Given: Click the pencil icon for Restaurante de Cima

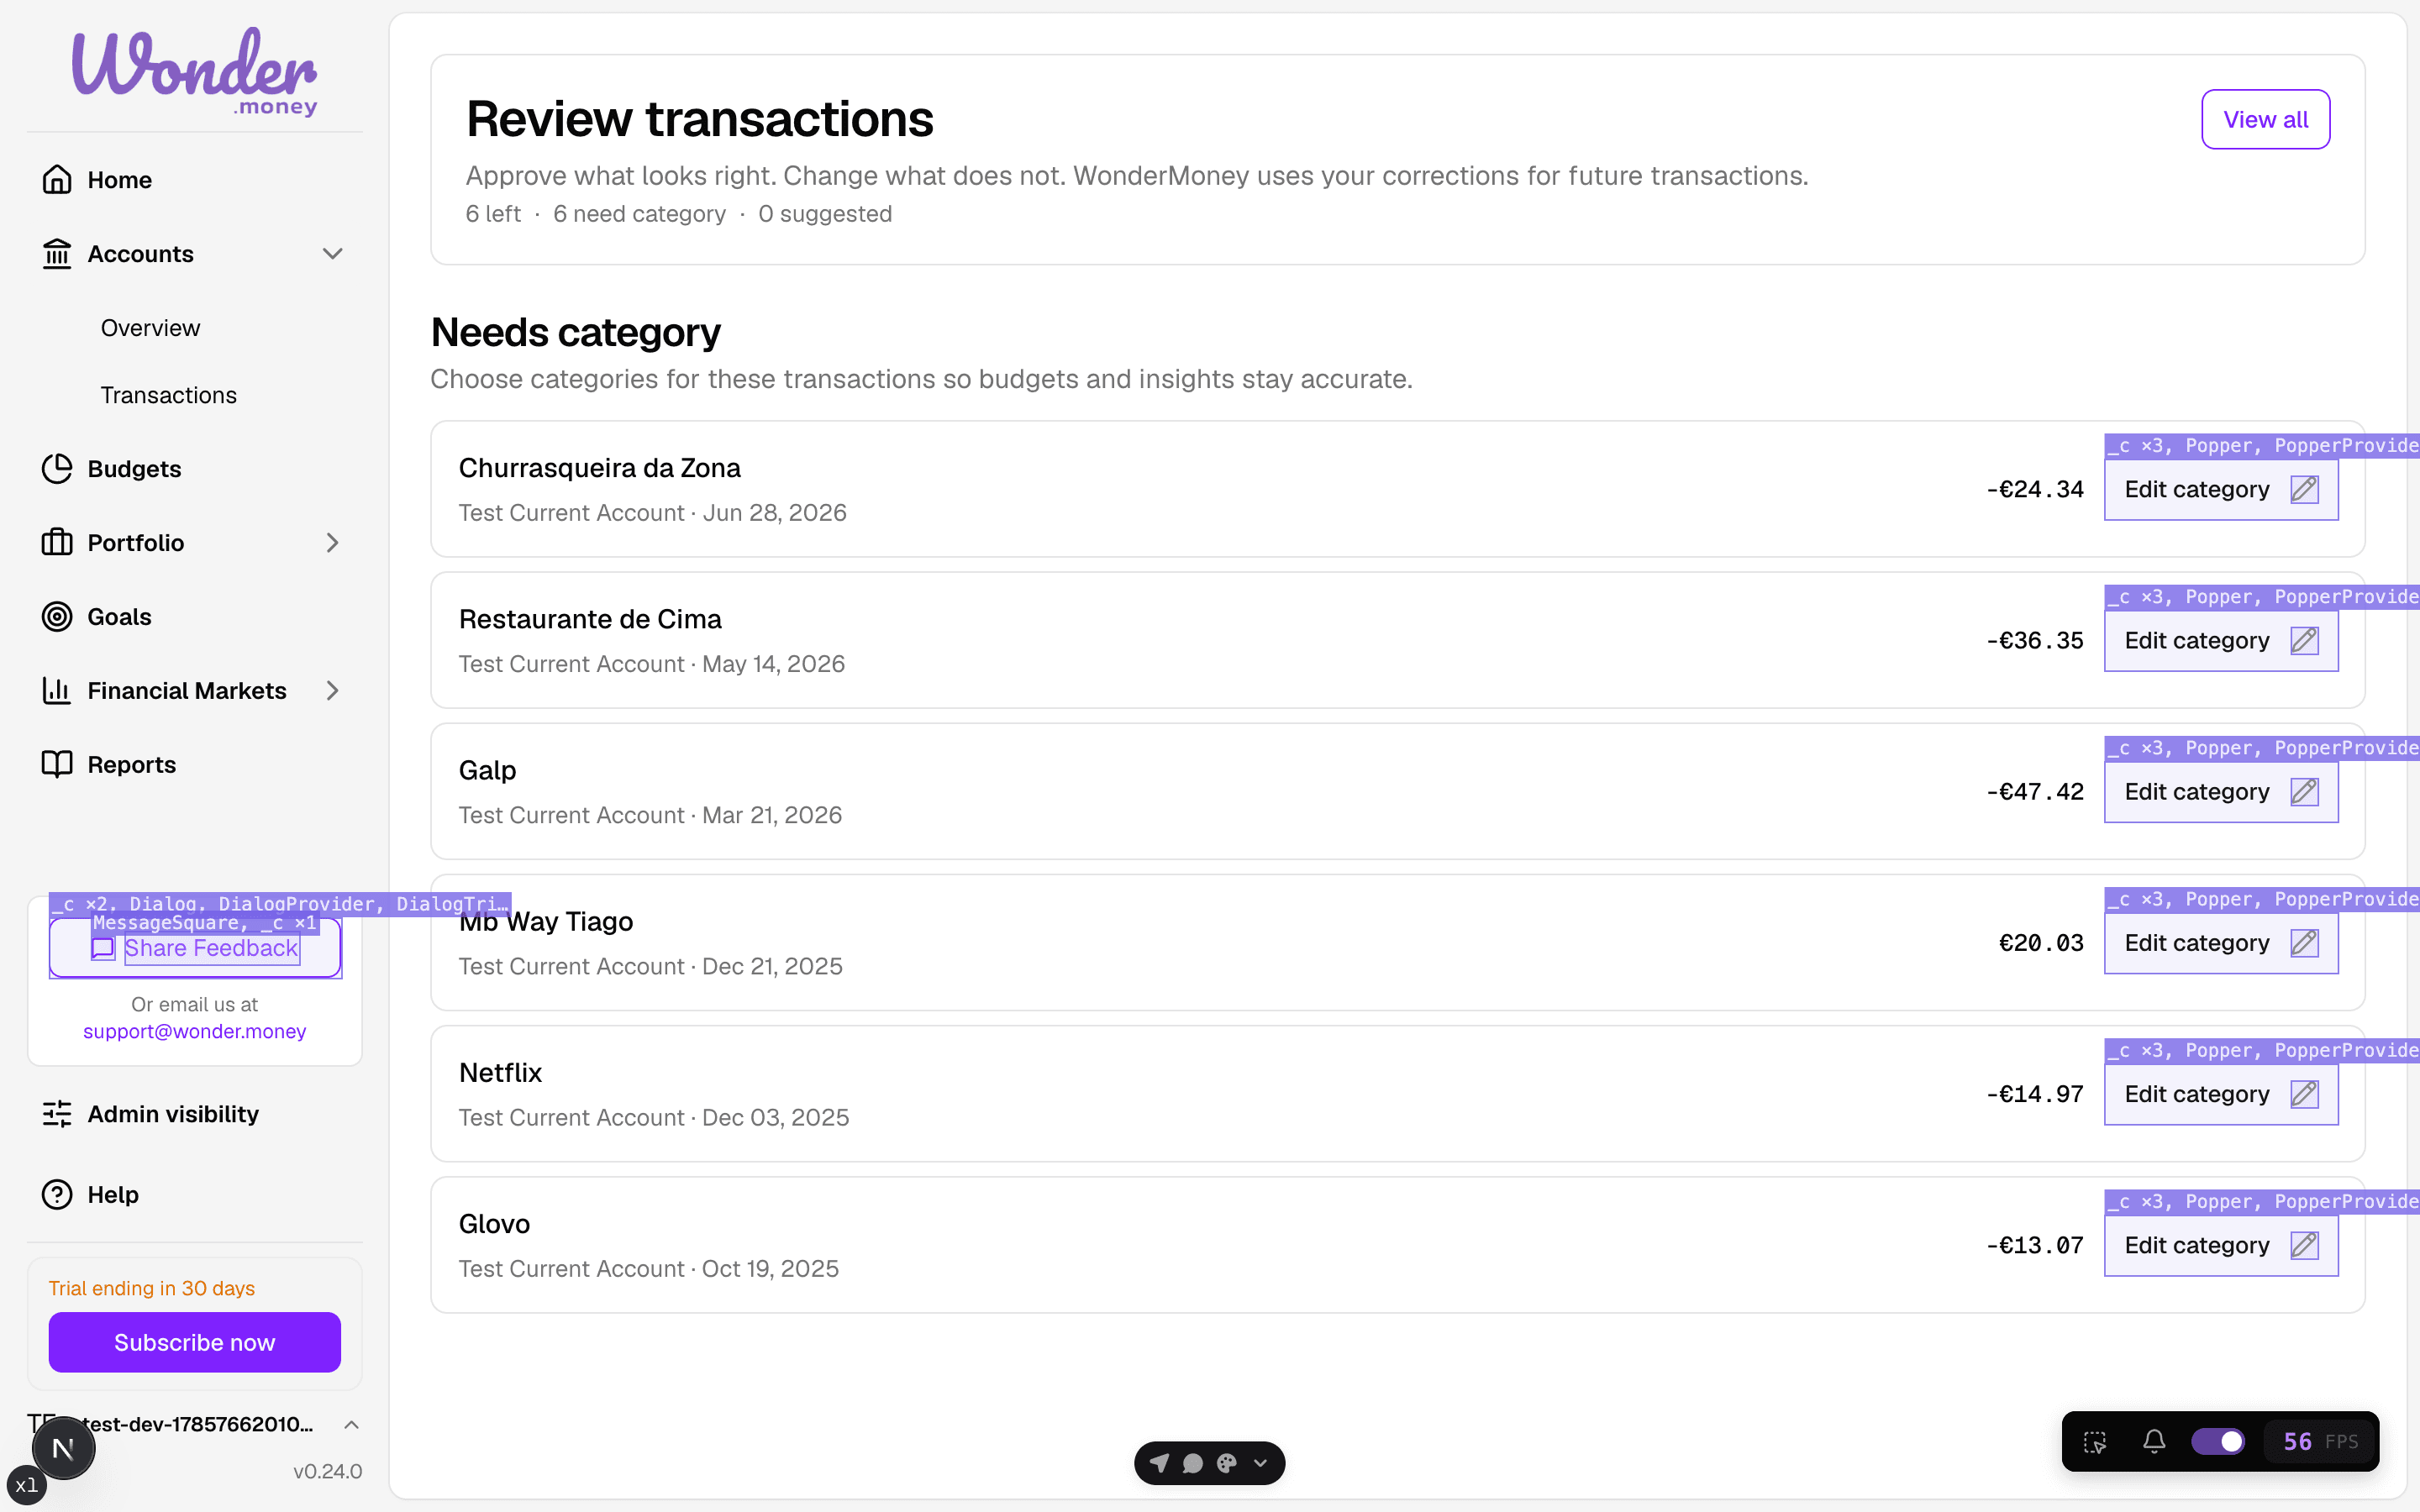Looking at the screenshot, I should 2304,641.
